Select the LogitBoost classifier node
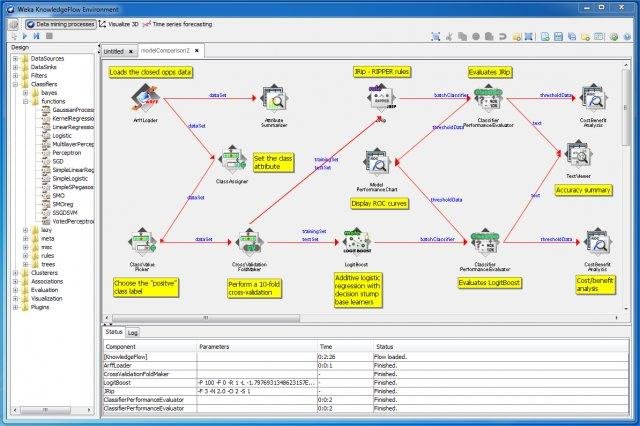This screenshot has height=426, width=640. pyautogui.click(x=356, y=242)
